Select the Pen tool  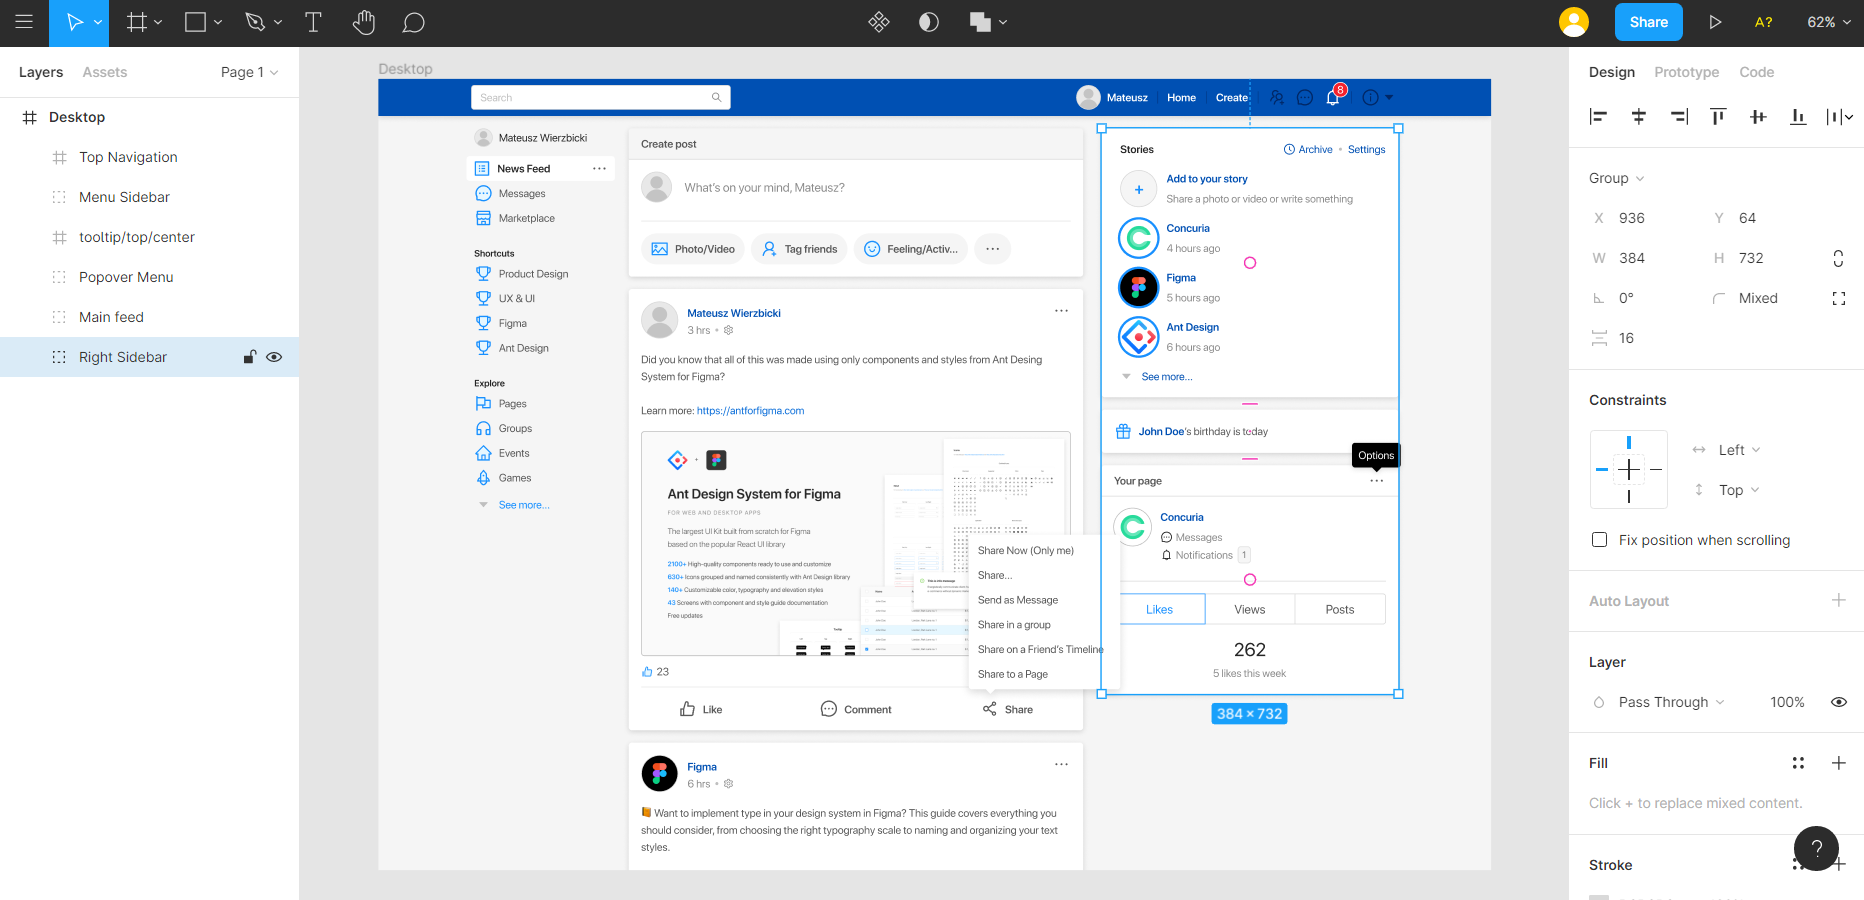255,22
